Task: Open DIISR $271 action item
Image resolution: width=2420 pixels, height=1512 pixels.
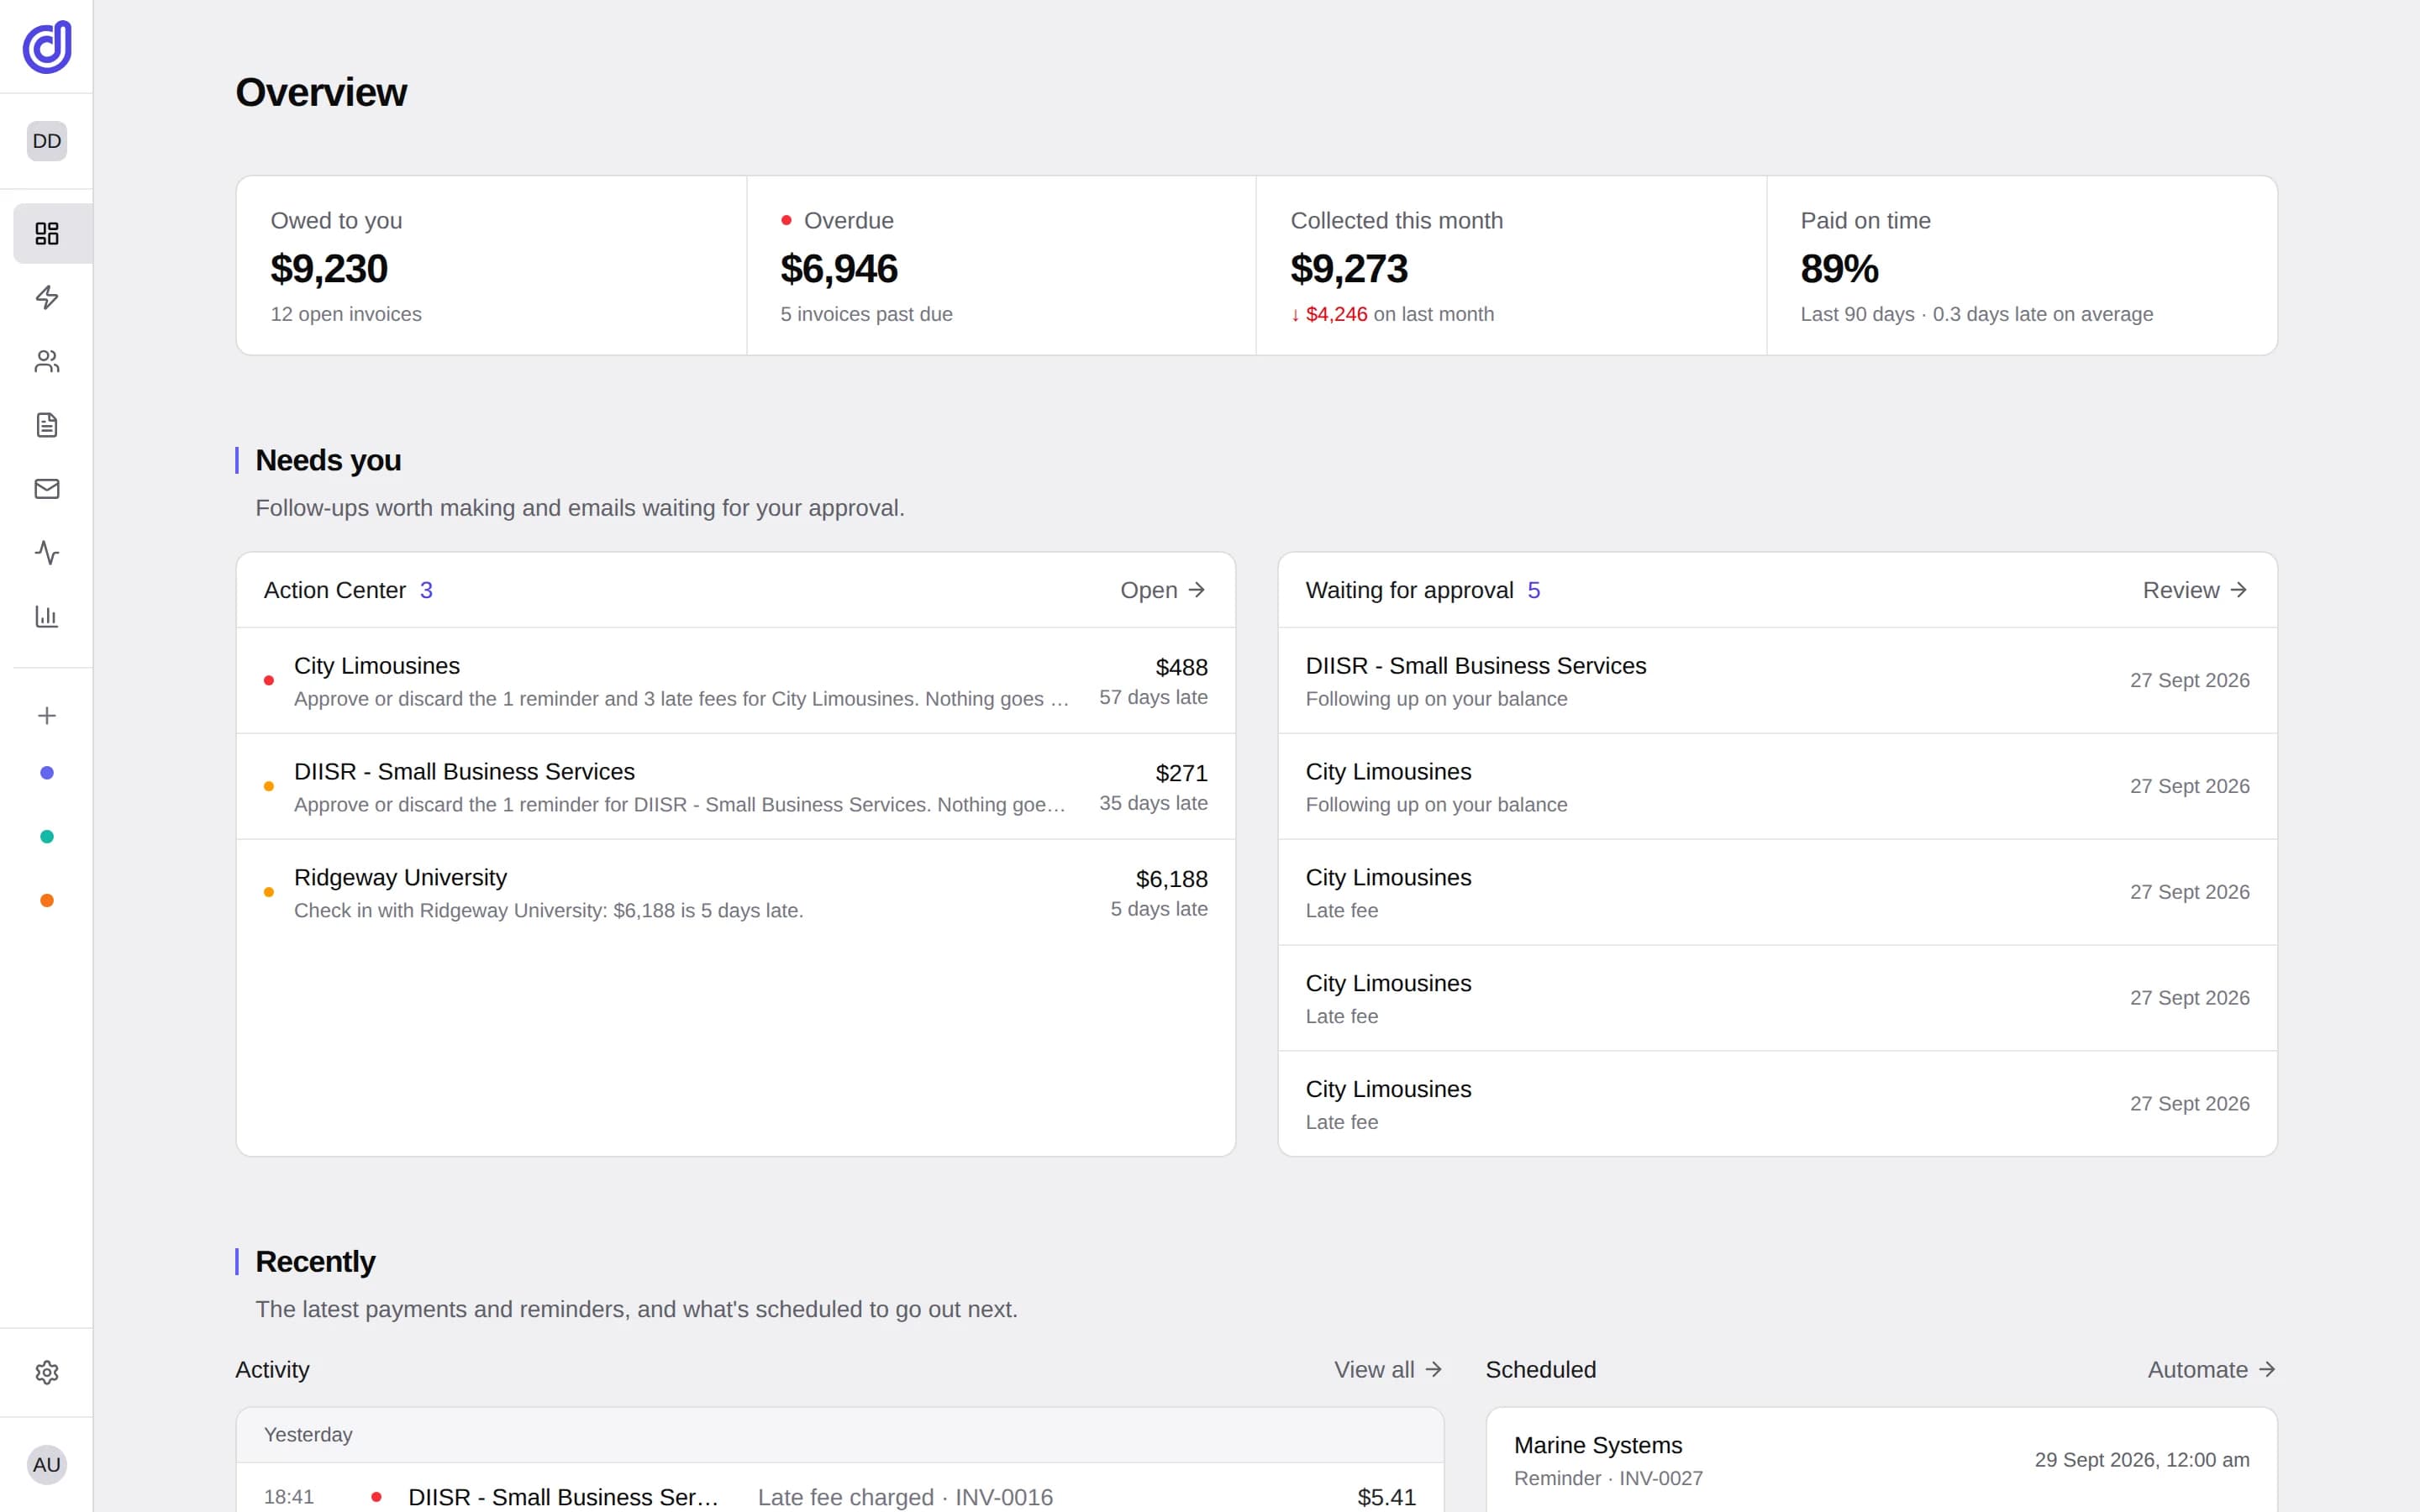Action: (736, 787)
